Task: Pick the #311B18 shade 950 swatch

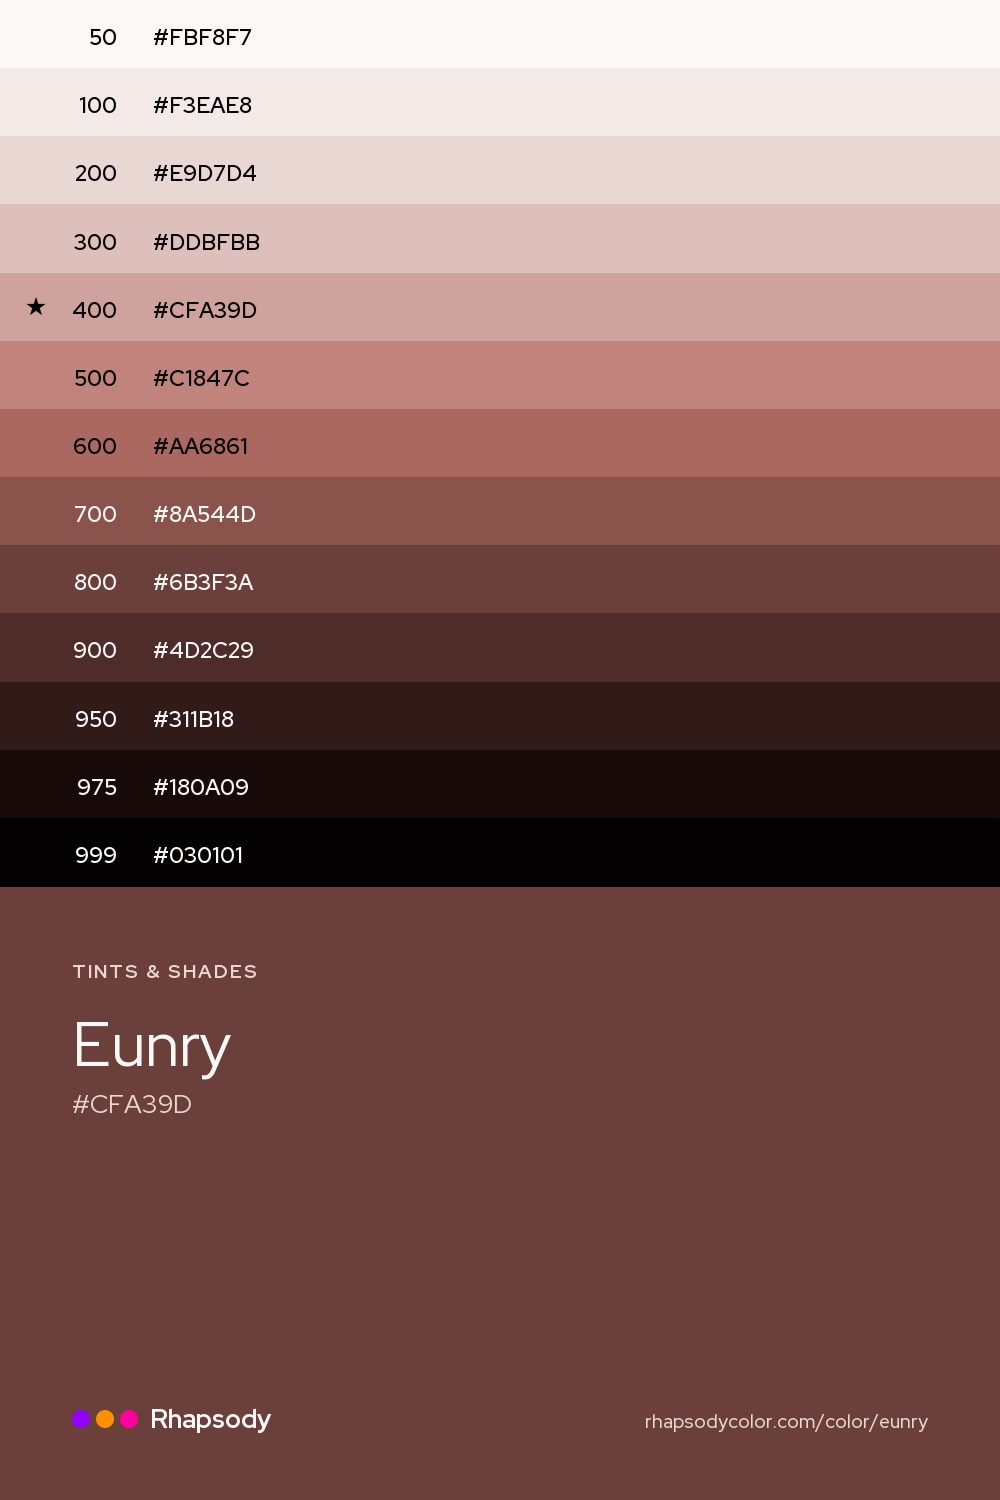Action: [x=500, y=716]
